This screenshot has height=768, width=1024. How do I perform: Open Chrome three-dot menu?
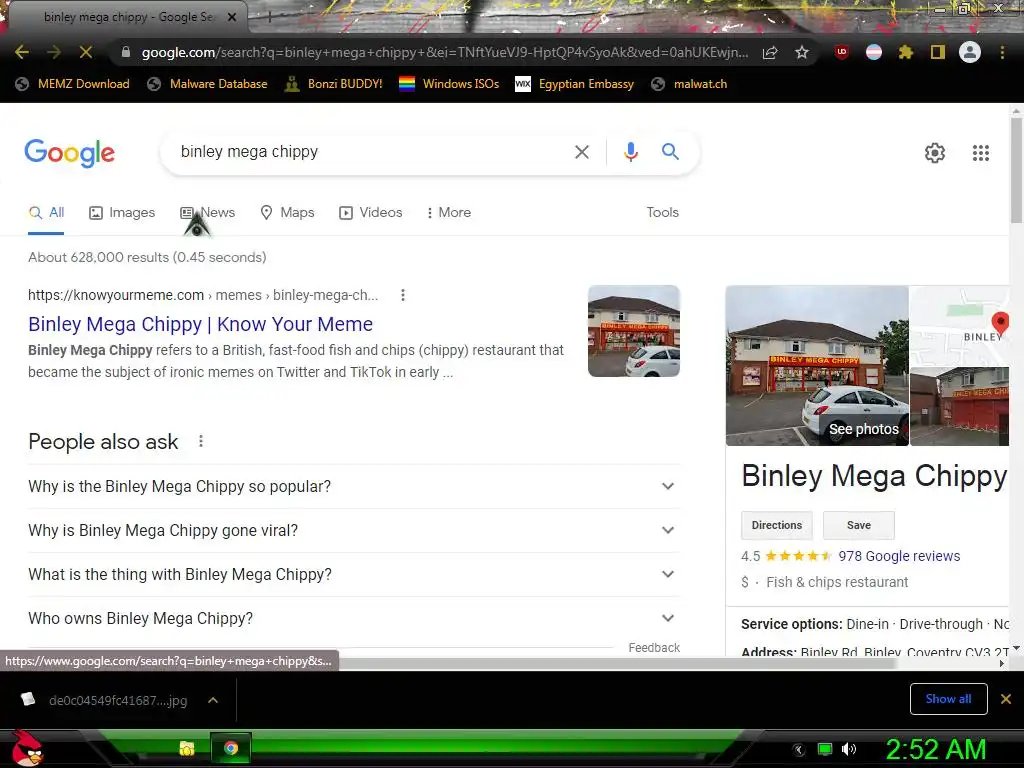click(1002, 52)
